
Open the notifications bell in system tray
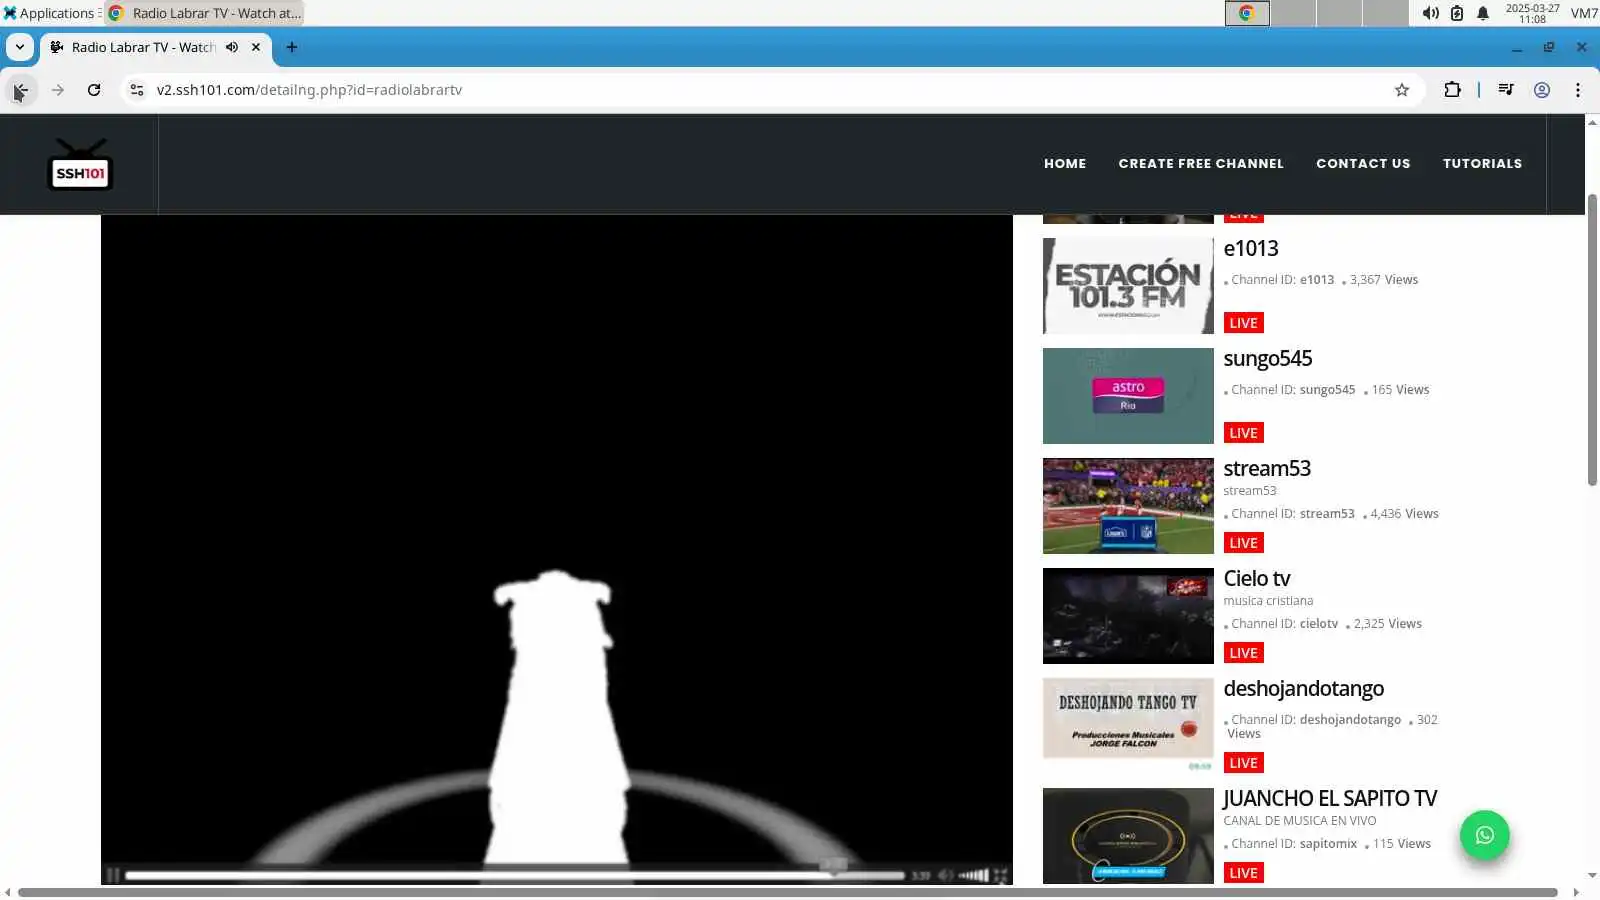(x=1483, y=13)
